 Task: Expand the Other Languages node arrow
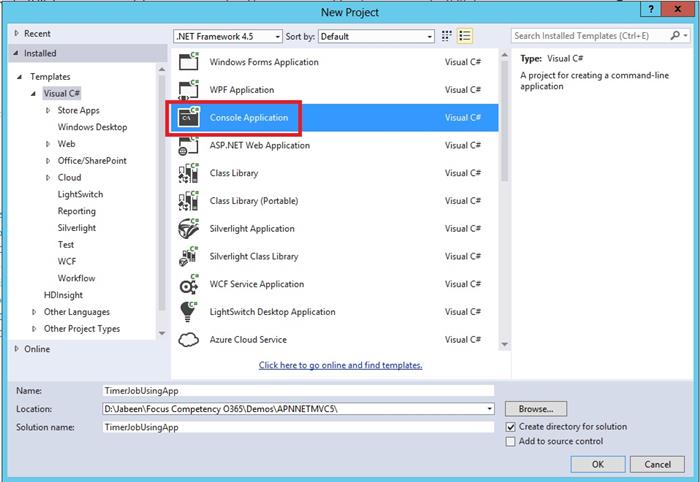[34, 312]
